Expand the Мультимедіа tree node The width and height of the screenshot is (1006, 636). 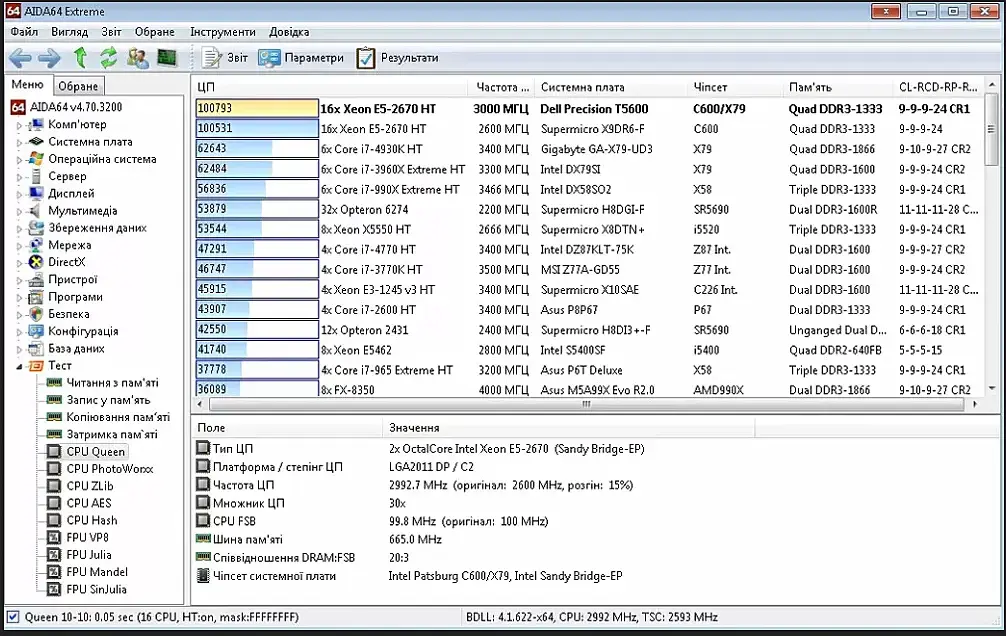click(19, 211)
